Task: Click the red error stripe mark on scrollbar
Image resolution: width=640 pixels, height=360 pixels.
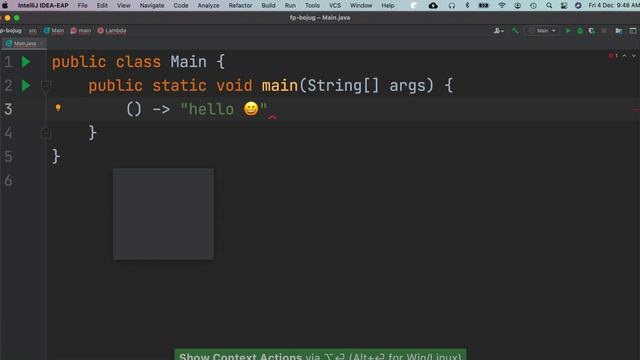Action: tap(636, 109)
